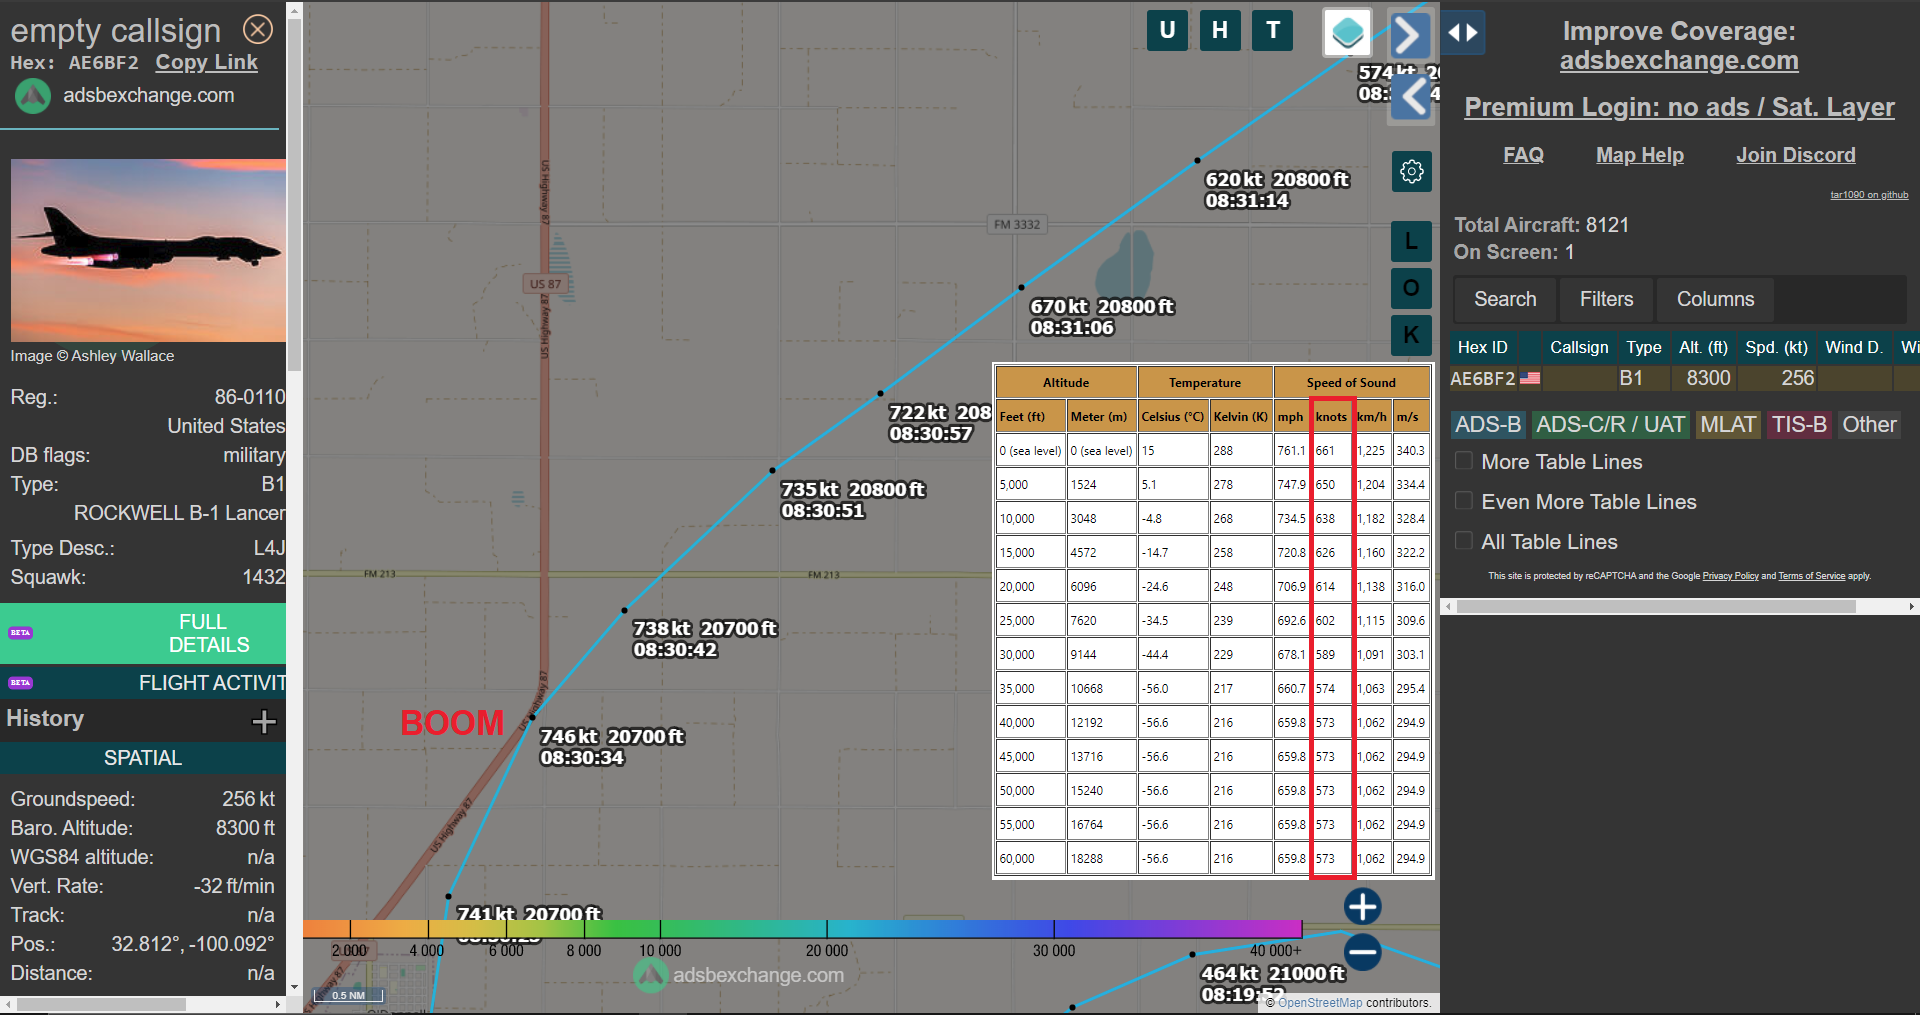Click the 746kt 20700ft track label
Screen dimensions: 1920x1015
coord(612,747)
